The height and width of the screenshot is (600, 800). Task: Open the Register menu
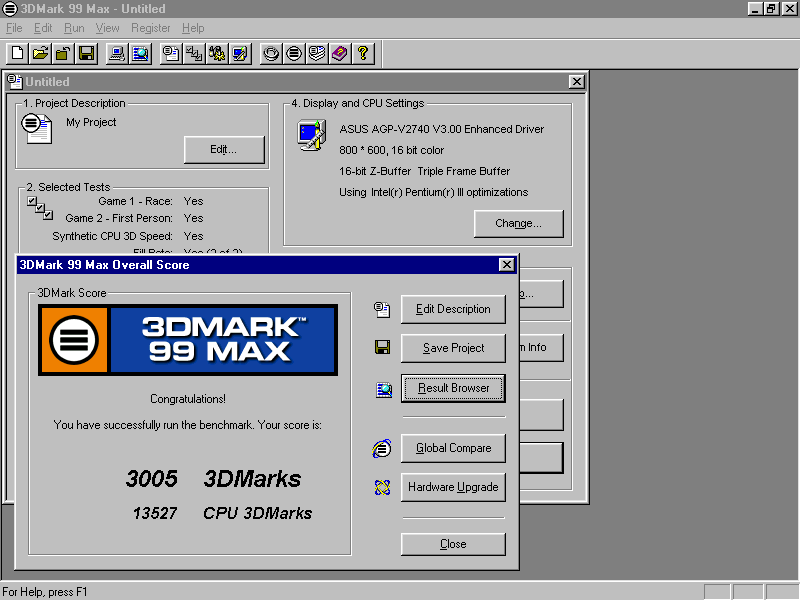(151, 28)
